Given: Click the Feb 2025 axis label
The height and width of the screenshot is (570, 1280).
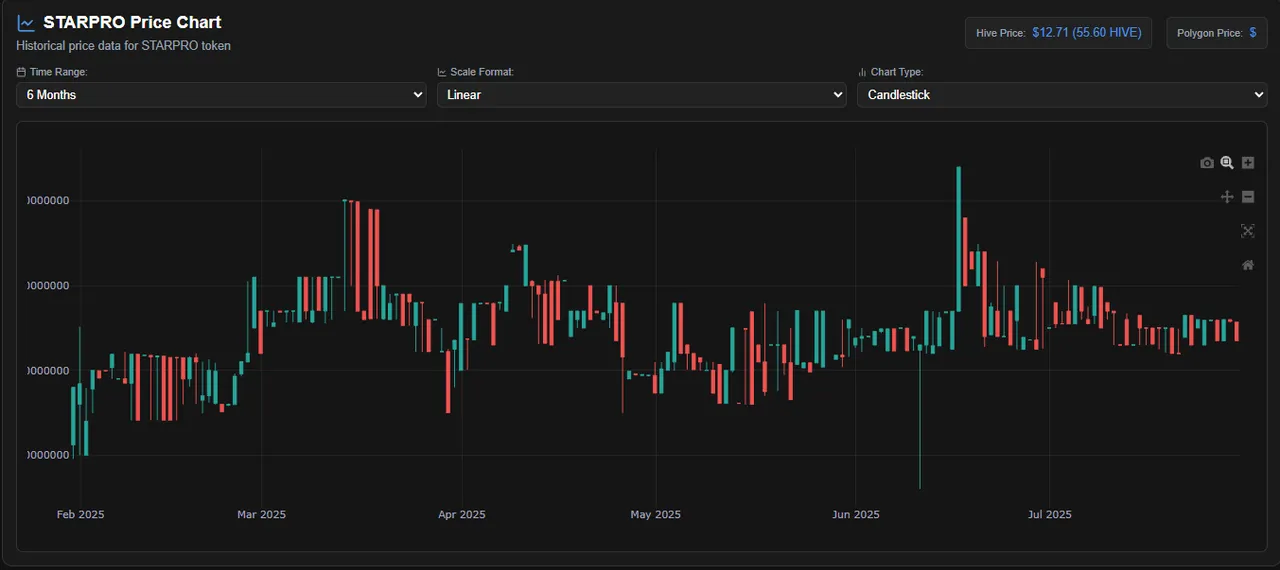Looking at the screenshot, I should 80,515.
